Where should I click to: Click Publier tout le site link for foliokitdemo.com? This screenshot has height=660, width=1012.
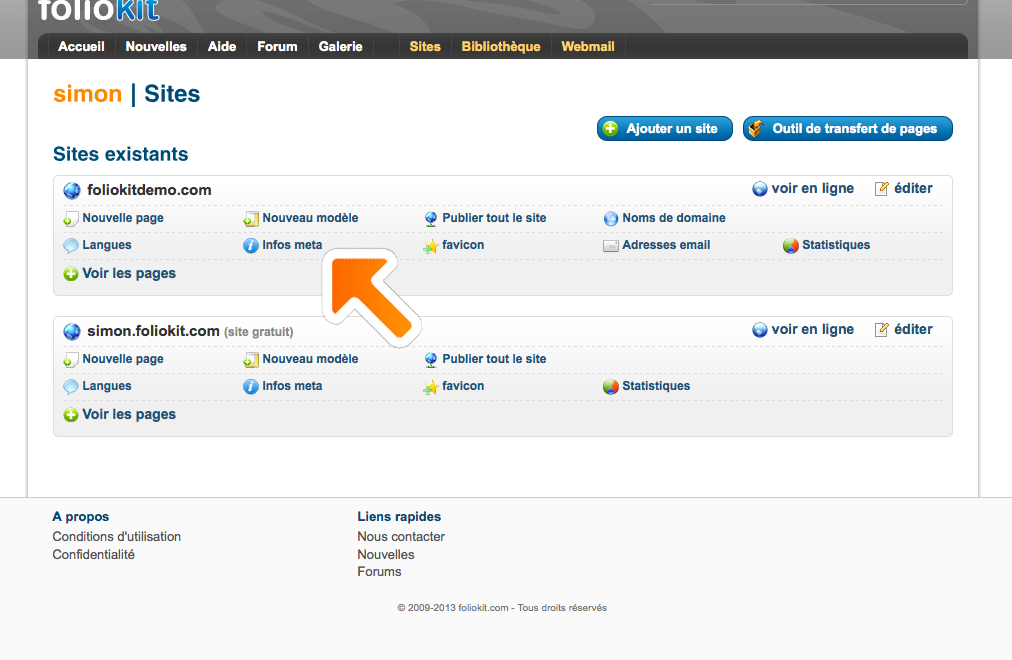(x=494, y=218)
